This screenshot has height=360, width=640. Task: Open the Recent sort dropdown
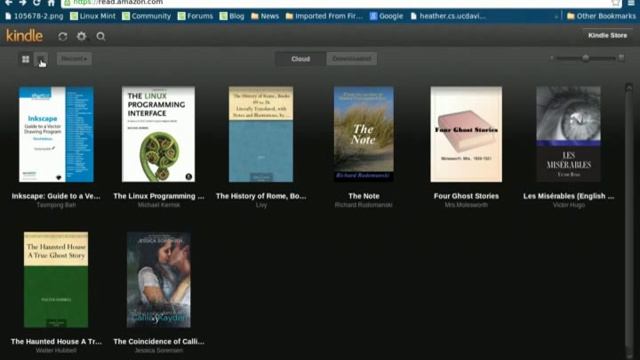pos(74,59)
